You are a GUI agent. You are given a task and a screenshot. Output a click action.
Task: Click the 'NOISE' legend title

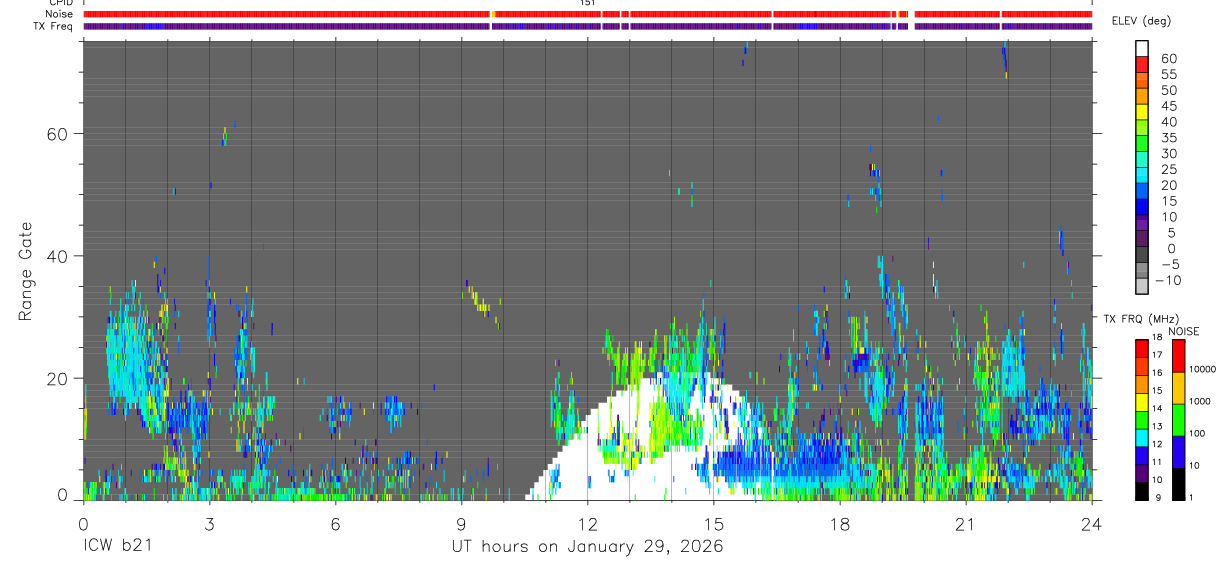(x=1183, y=331)
